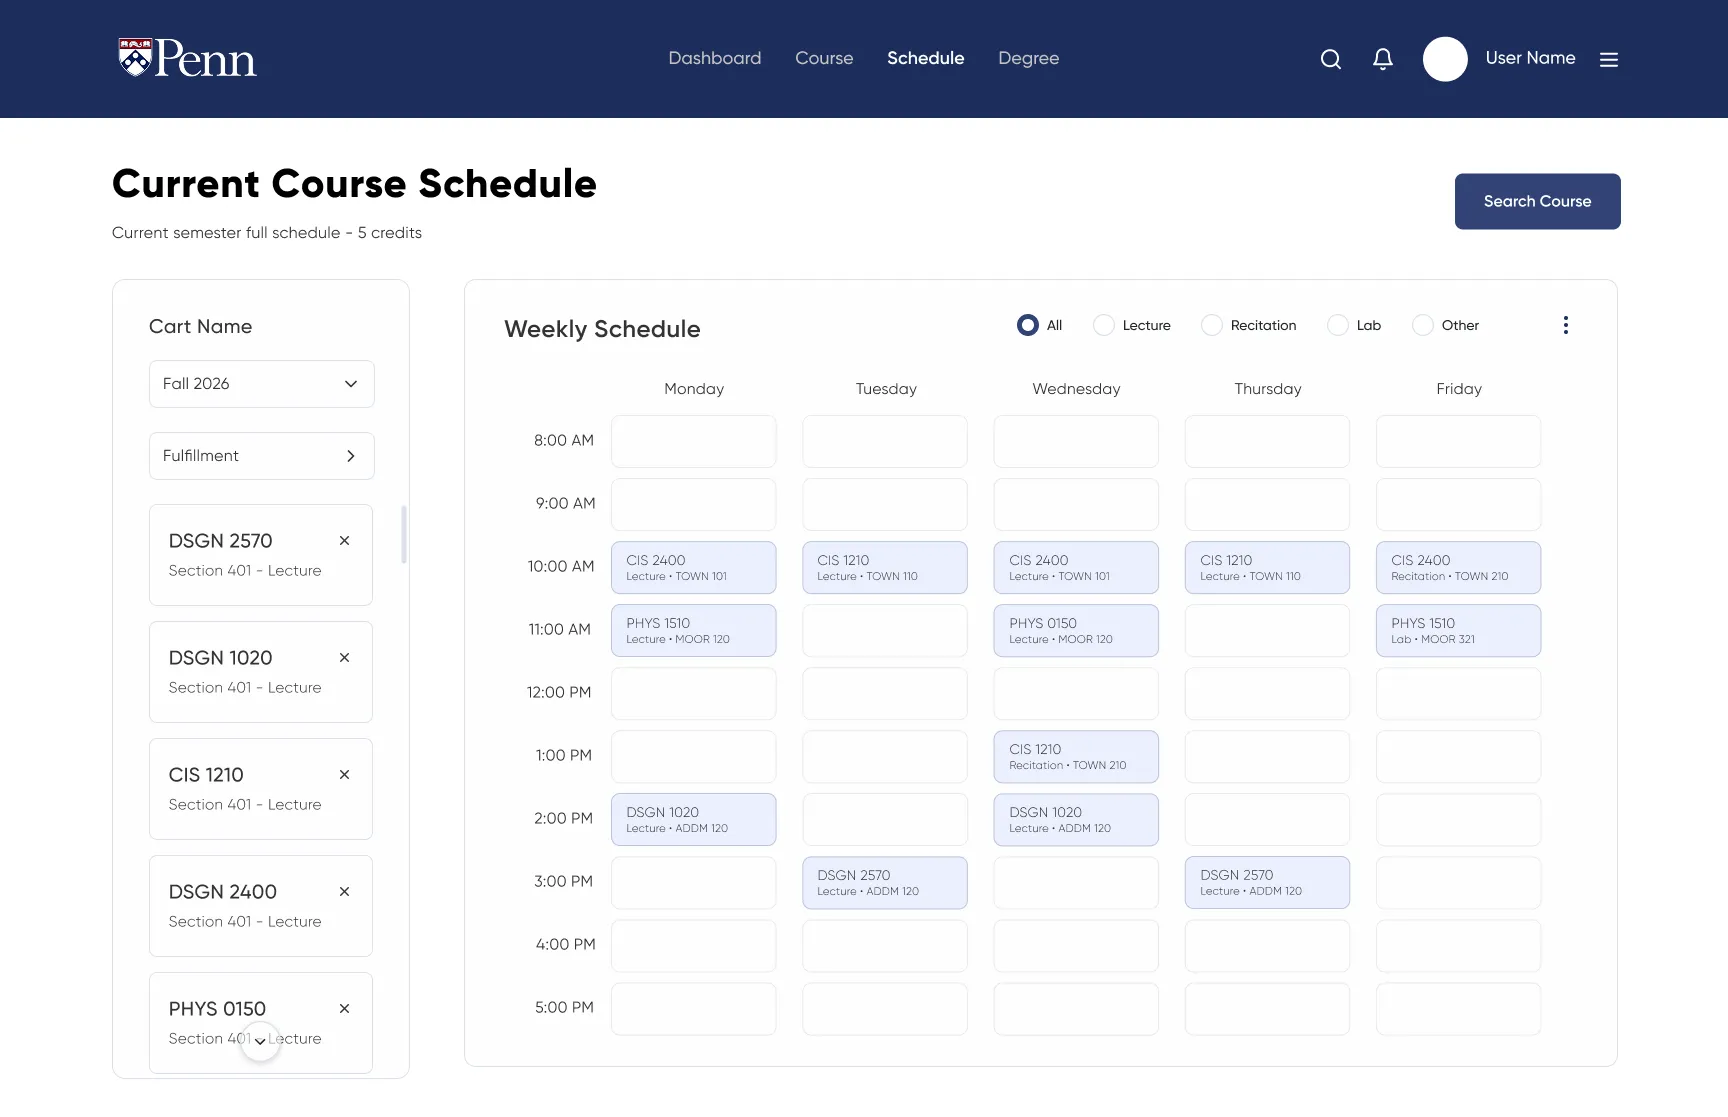Open notifications bell icon

click(x=1383, y=59)
